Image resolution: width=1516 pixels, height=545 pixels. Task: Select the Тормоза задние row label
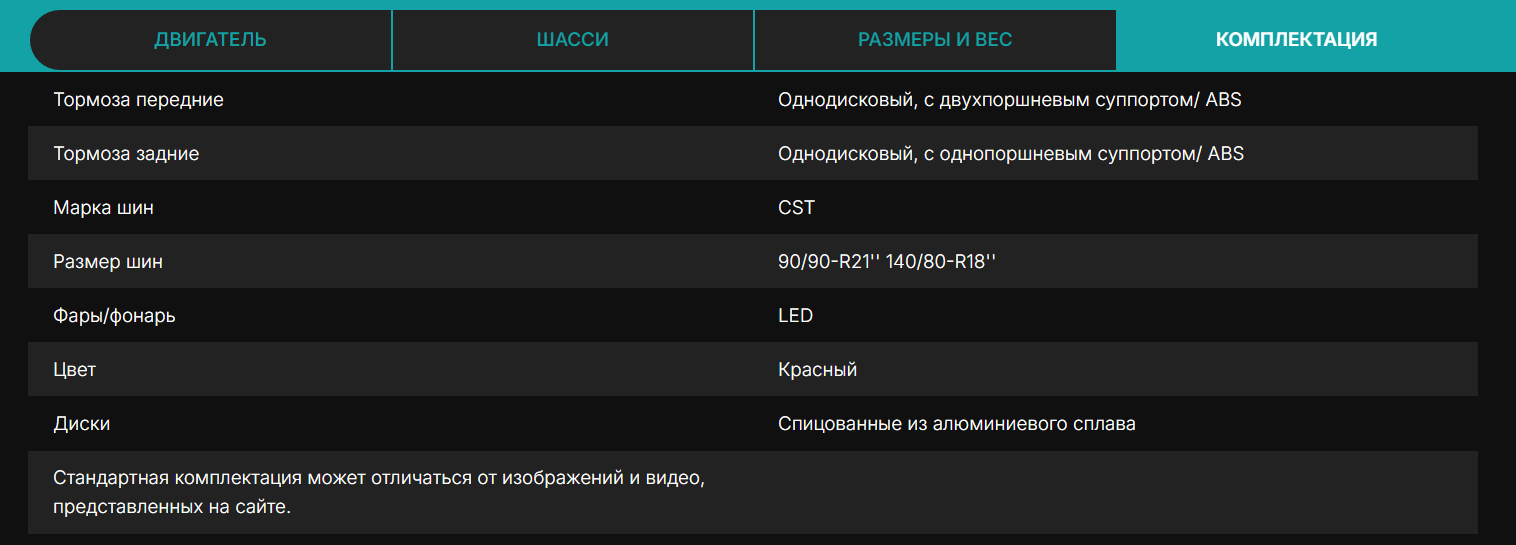click(126, 154)
